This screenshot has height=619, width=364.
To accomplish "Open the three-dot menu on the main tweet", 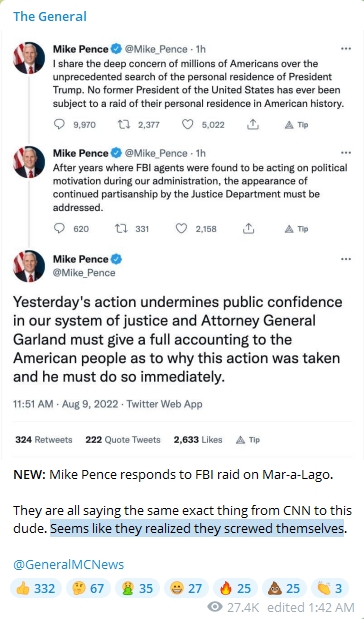I will coord(346,259).
